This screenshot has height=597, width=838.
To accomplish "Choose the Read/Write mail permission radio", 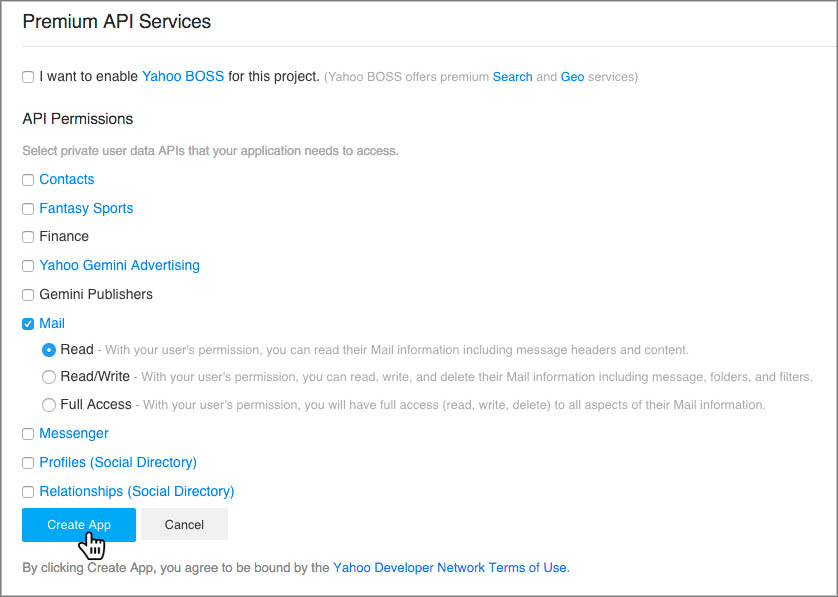I will coord(49,377).
